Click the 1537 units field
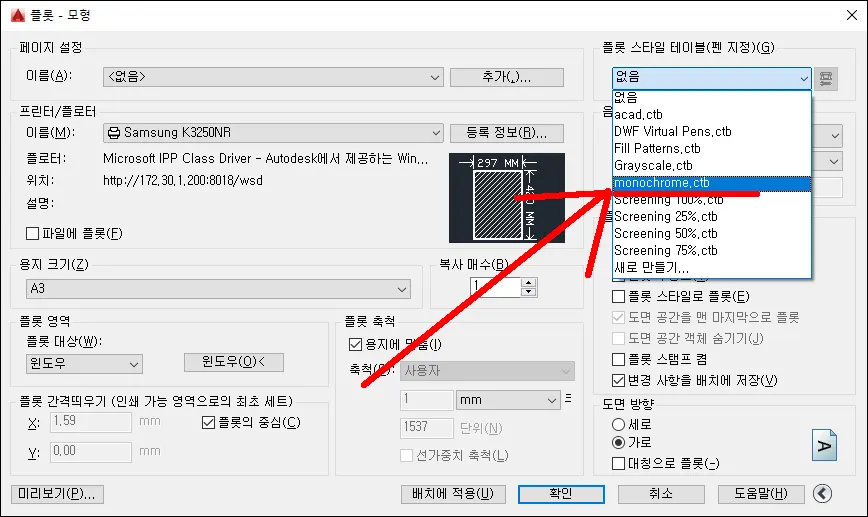 click(426, 427)
